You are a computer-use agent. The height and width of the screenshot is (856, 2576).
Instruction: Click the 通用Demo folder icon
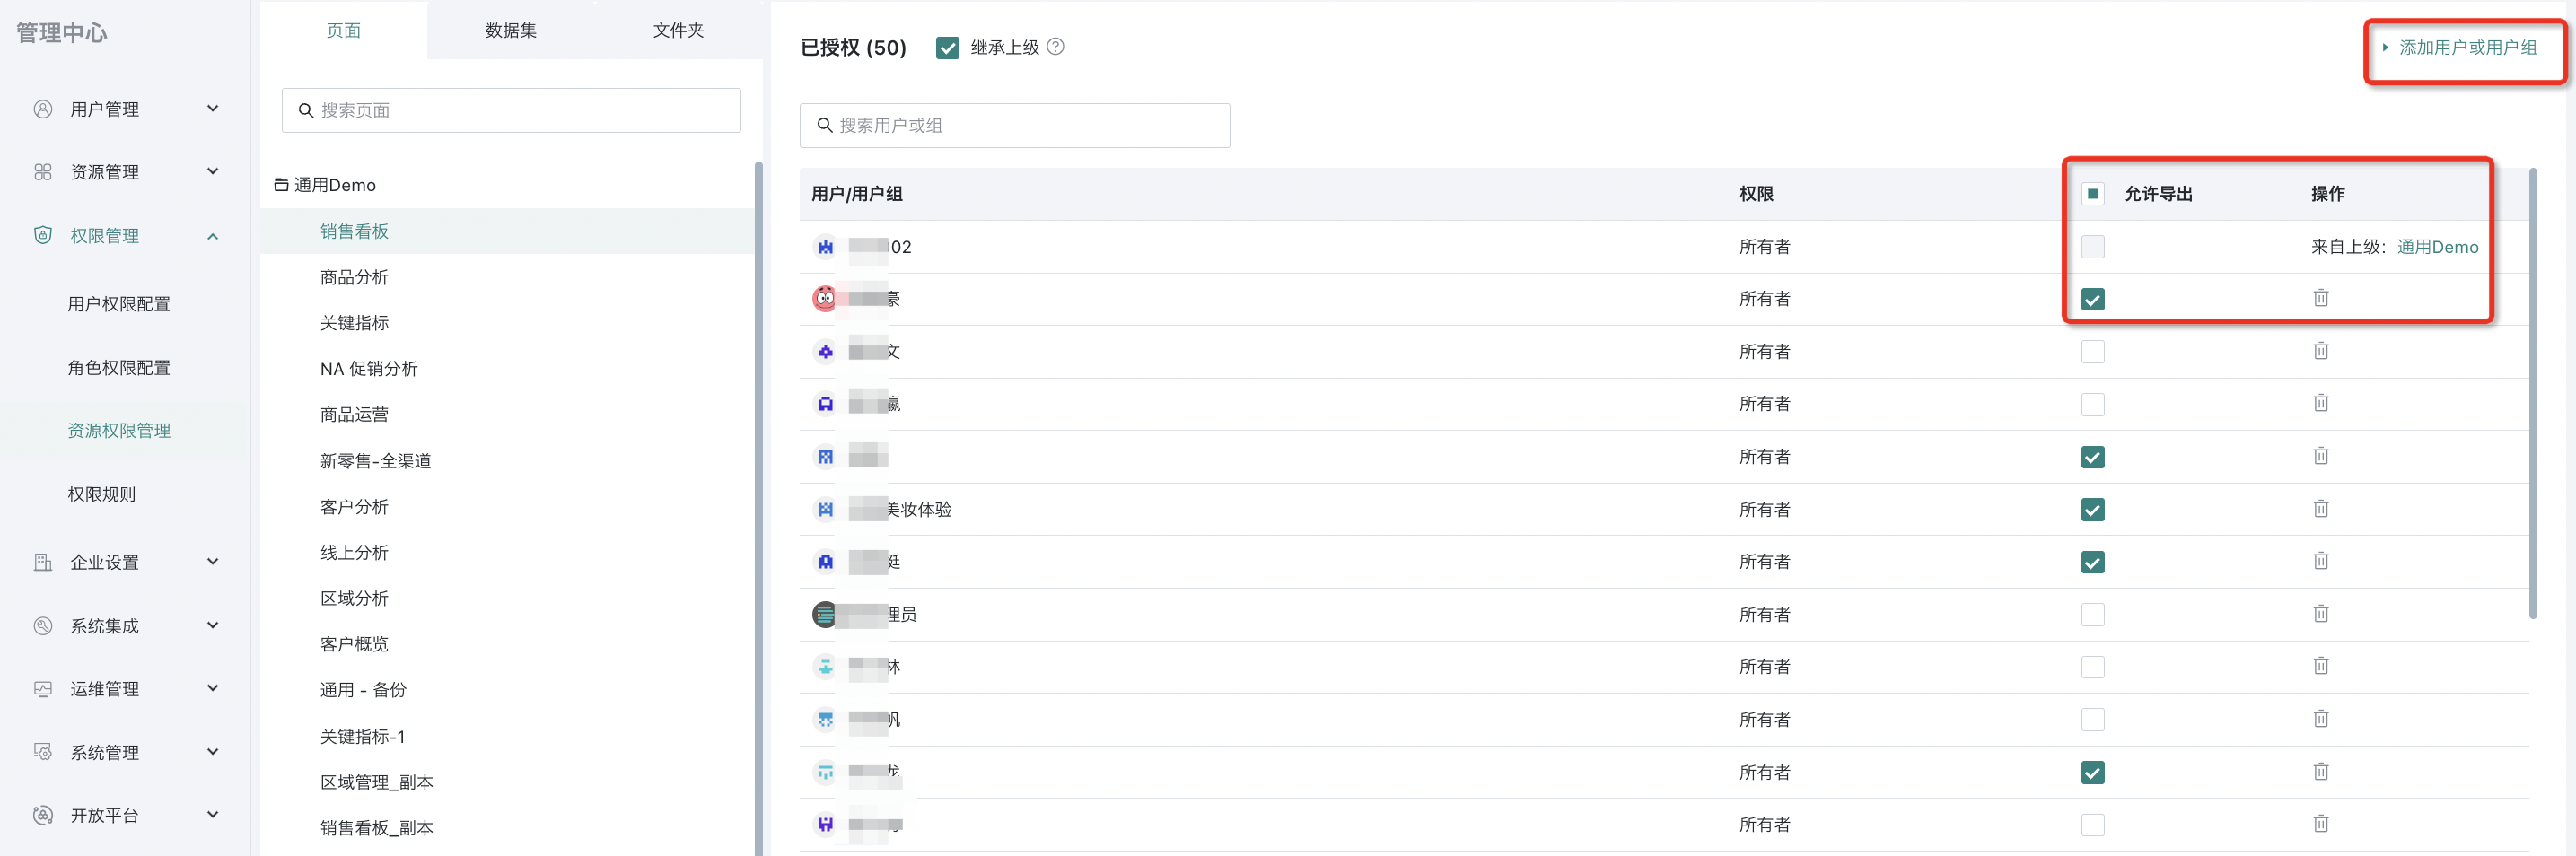[281, 185]
